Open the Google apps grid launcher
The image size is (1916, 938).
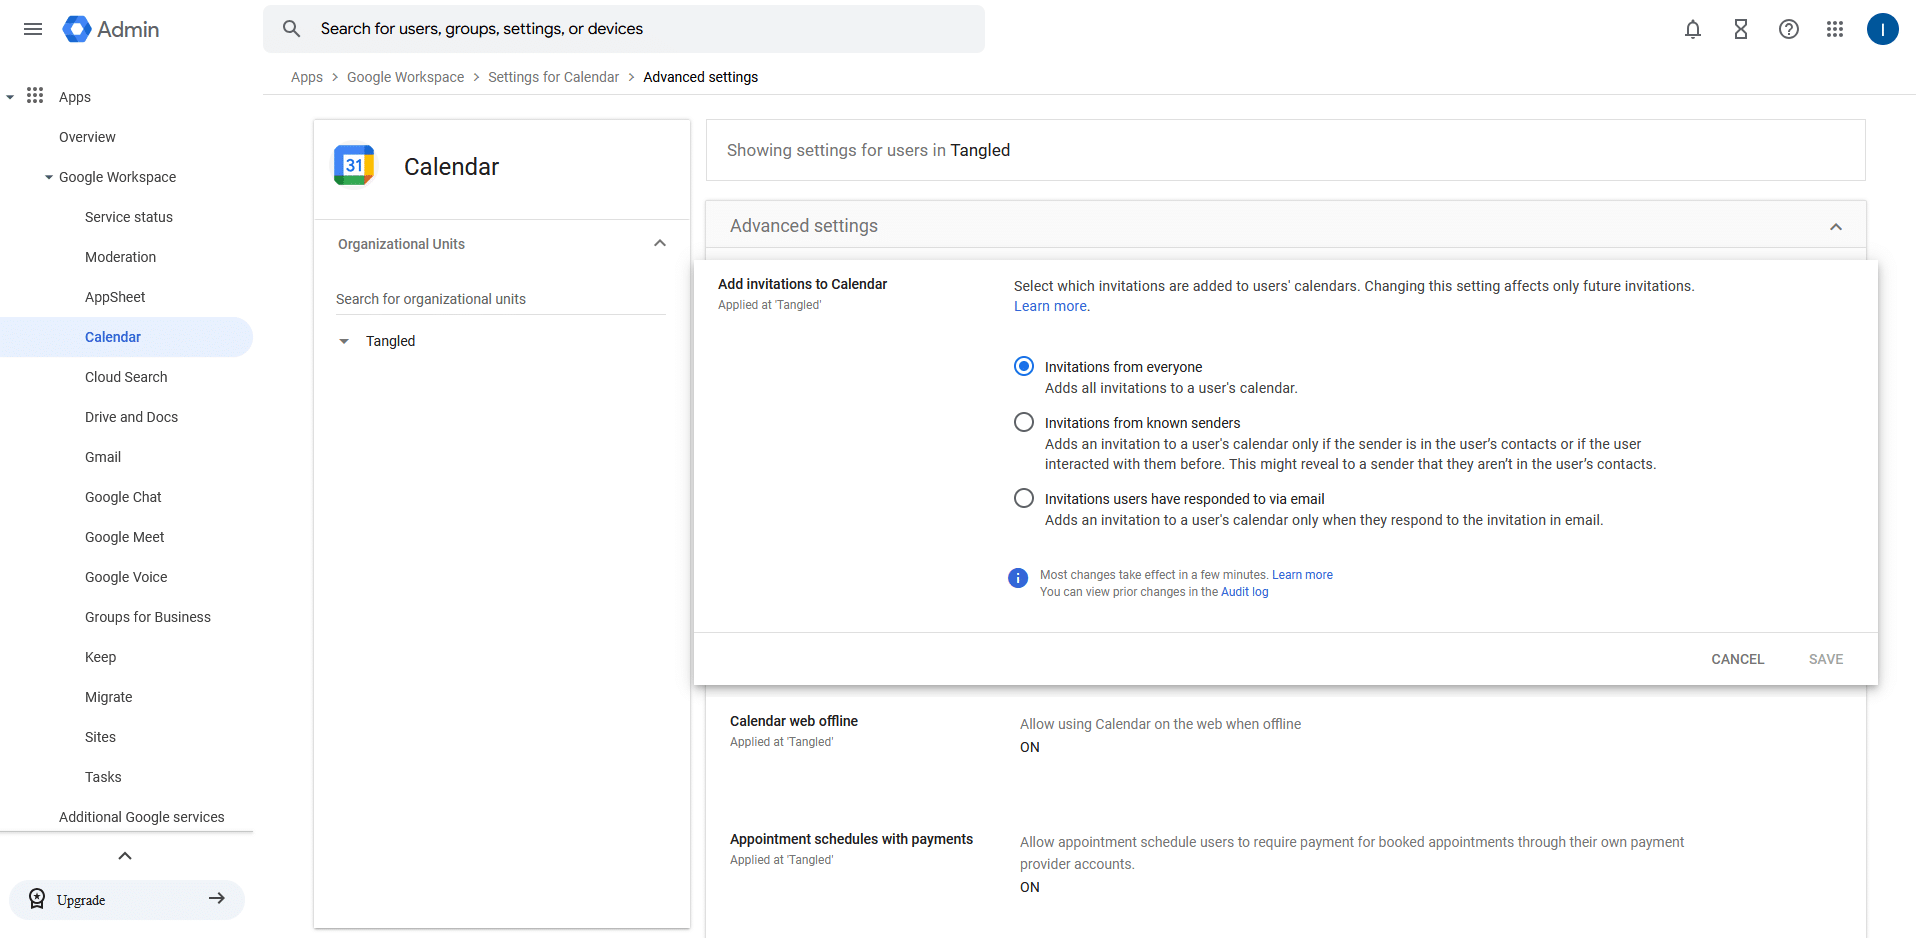pyautogui.click(x=1834, y=29)
